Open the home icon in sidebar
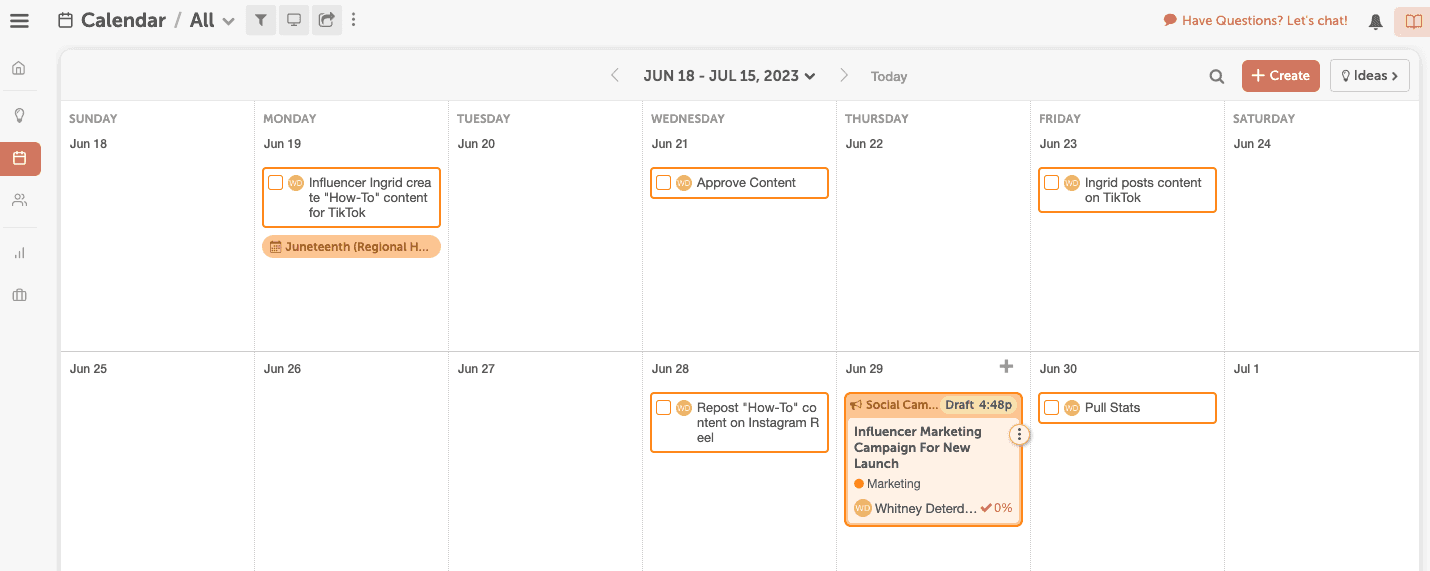Image resolution: width=1430 pixels, height=571 pixels. (x=19, y=68)
